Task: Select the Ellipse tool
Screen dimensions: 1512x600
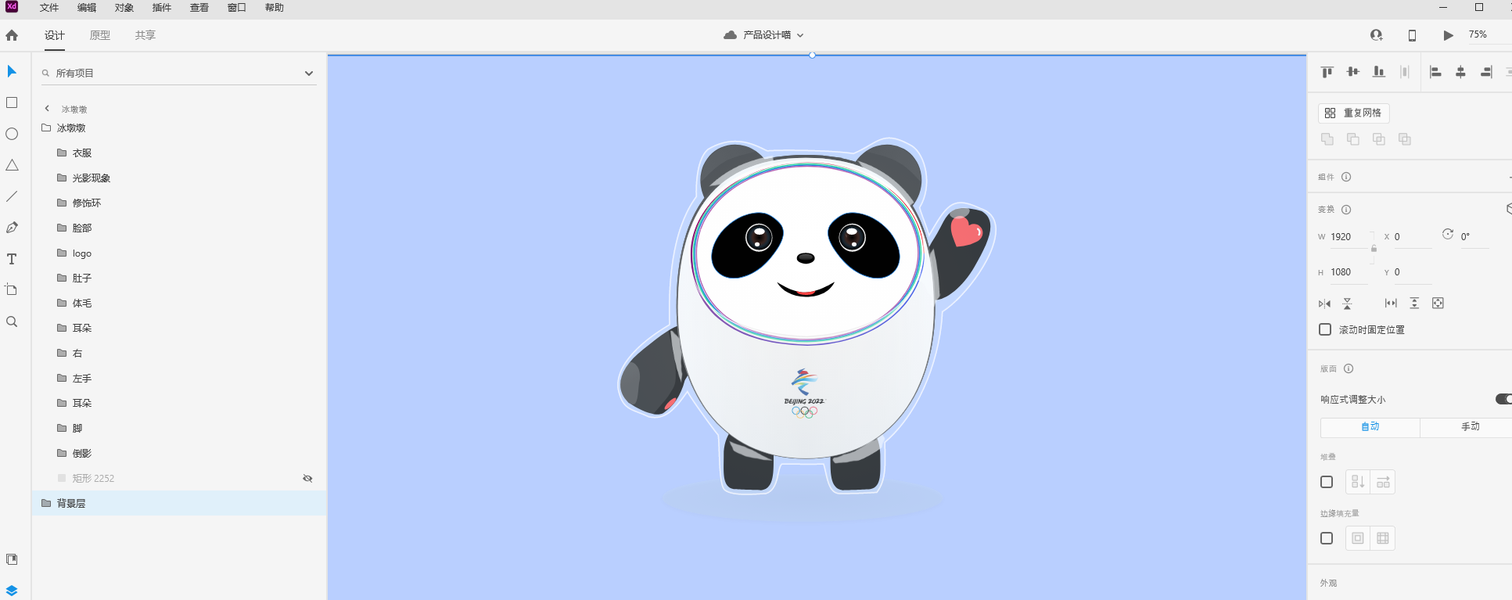Action: [12, 134]
